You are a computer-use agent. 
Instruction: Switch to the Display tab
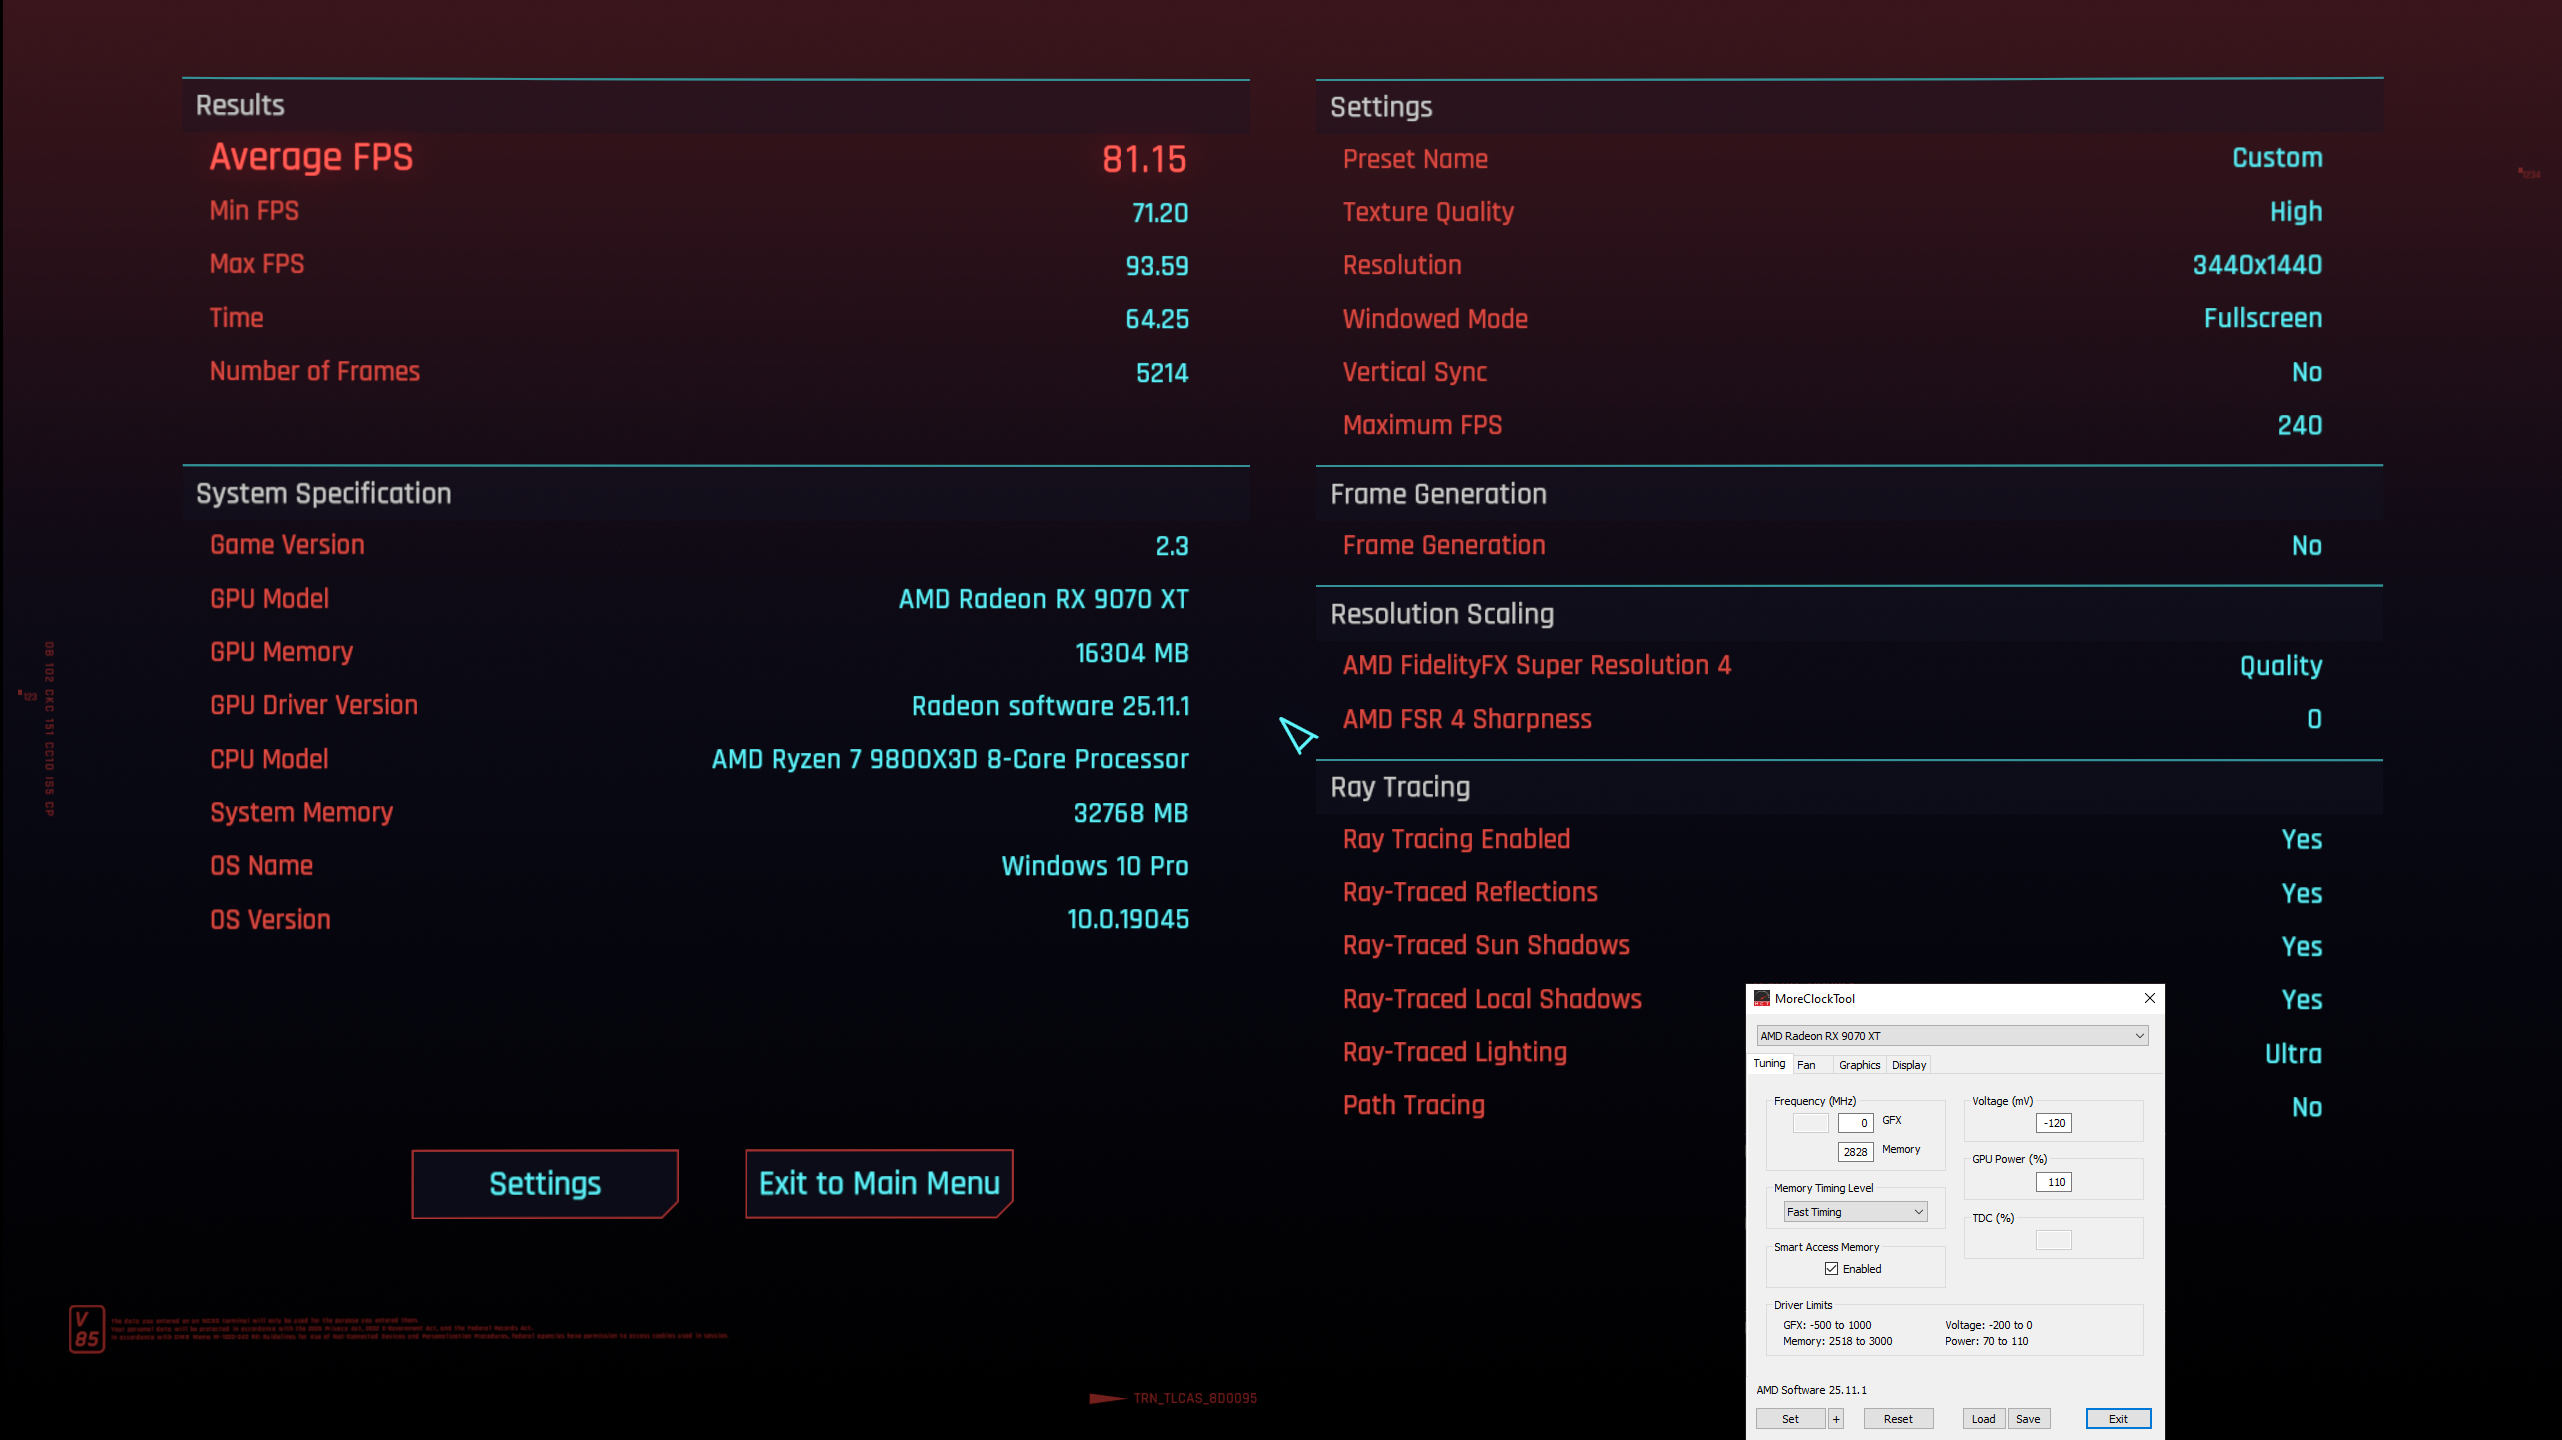[x=1908, y=1065]
